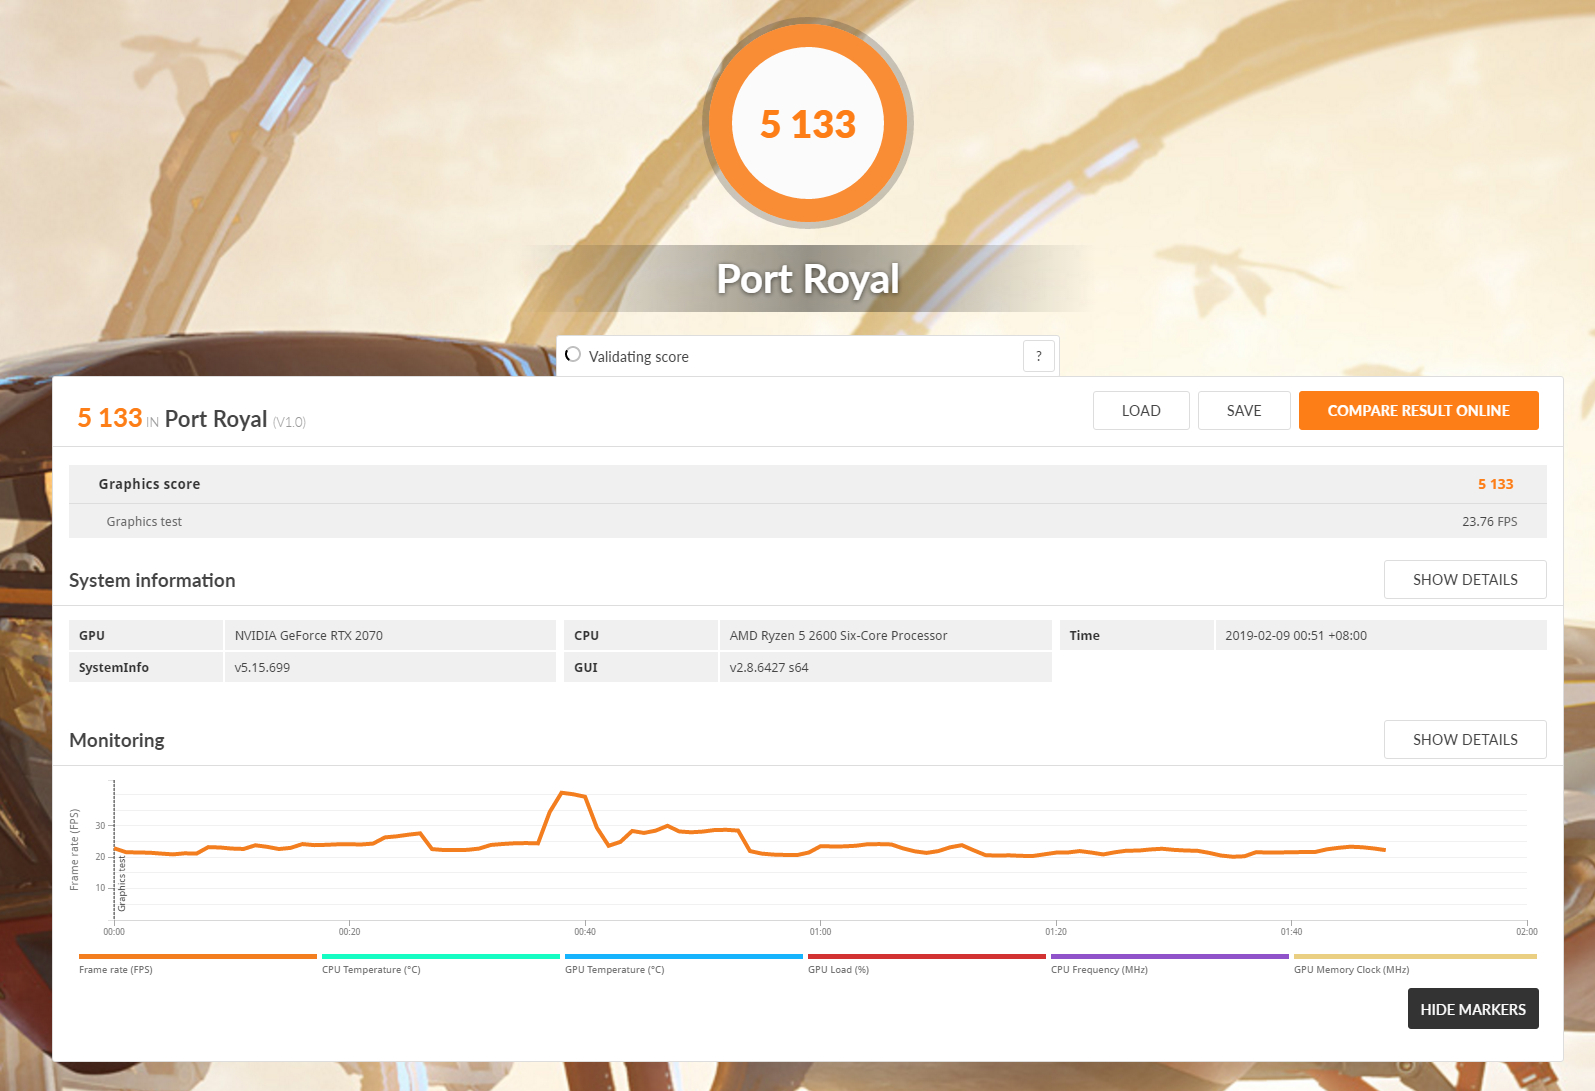Viewport: 1595px width, 1091px height.
Task: Show details for Monitoring
Action: pyautogui.click(x=1465, y=740)
